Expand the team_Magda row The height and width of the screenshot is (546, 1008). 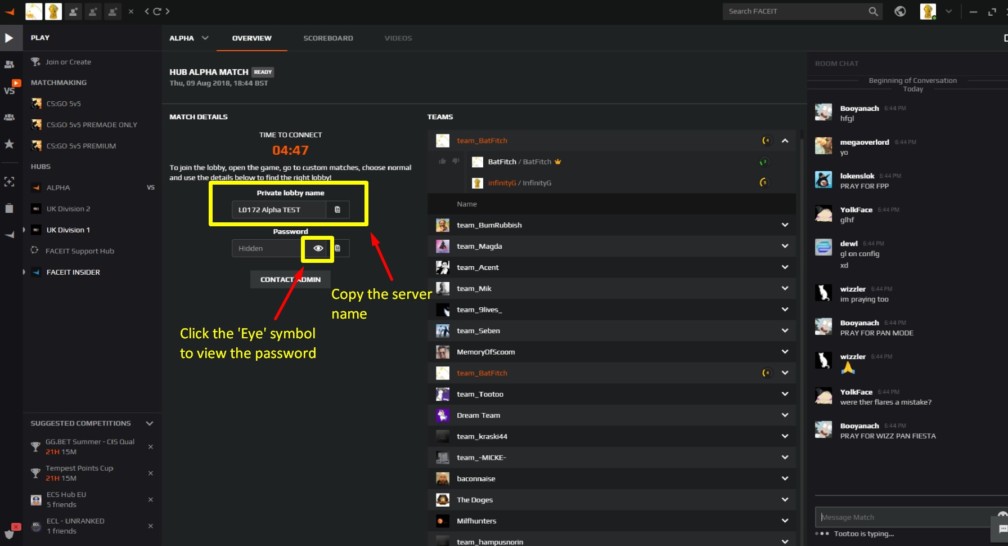pos(785,246)
